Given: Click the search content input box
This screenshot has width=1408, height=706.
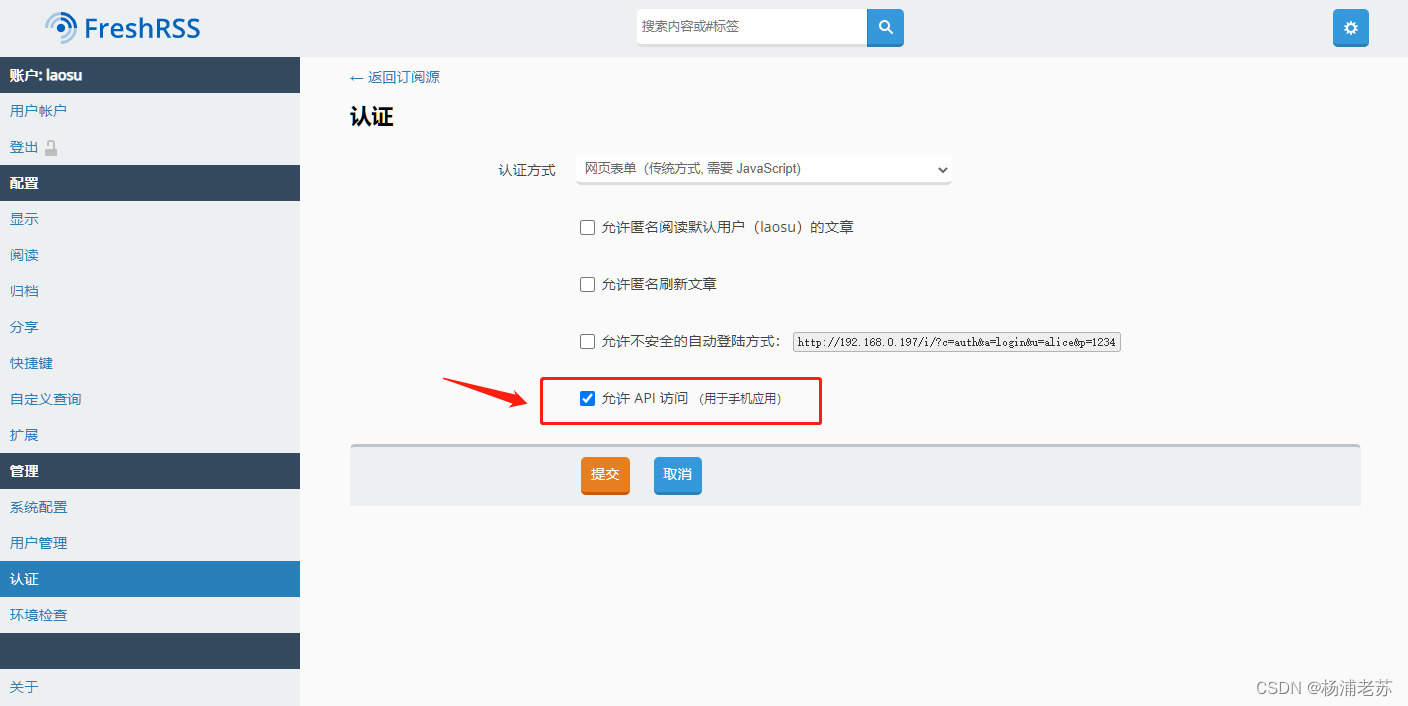Looking at the screenshot, I should 750,27.
